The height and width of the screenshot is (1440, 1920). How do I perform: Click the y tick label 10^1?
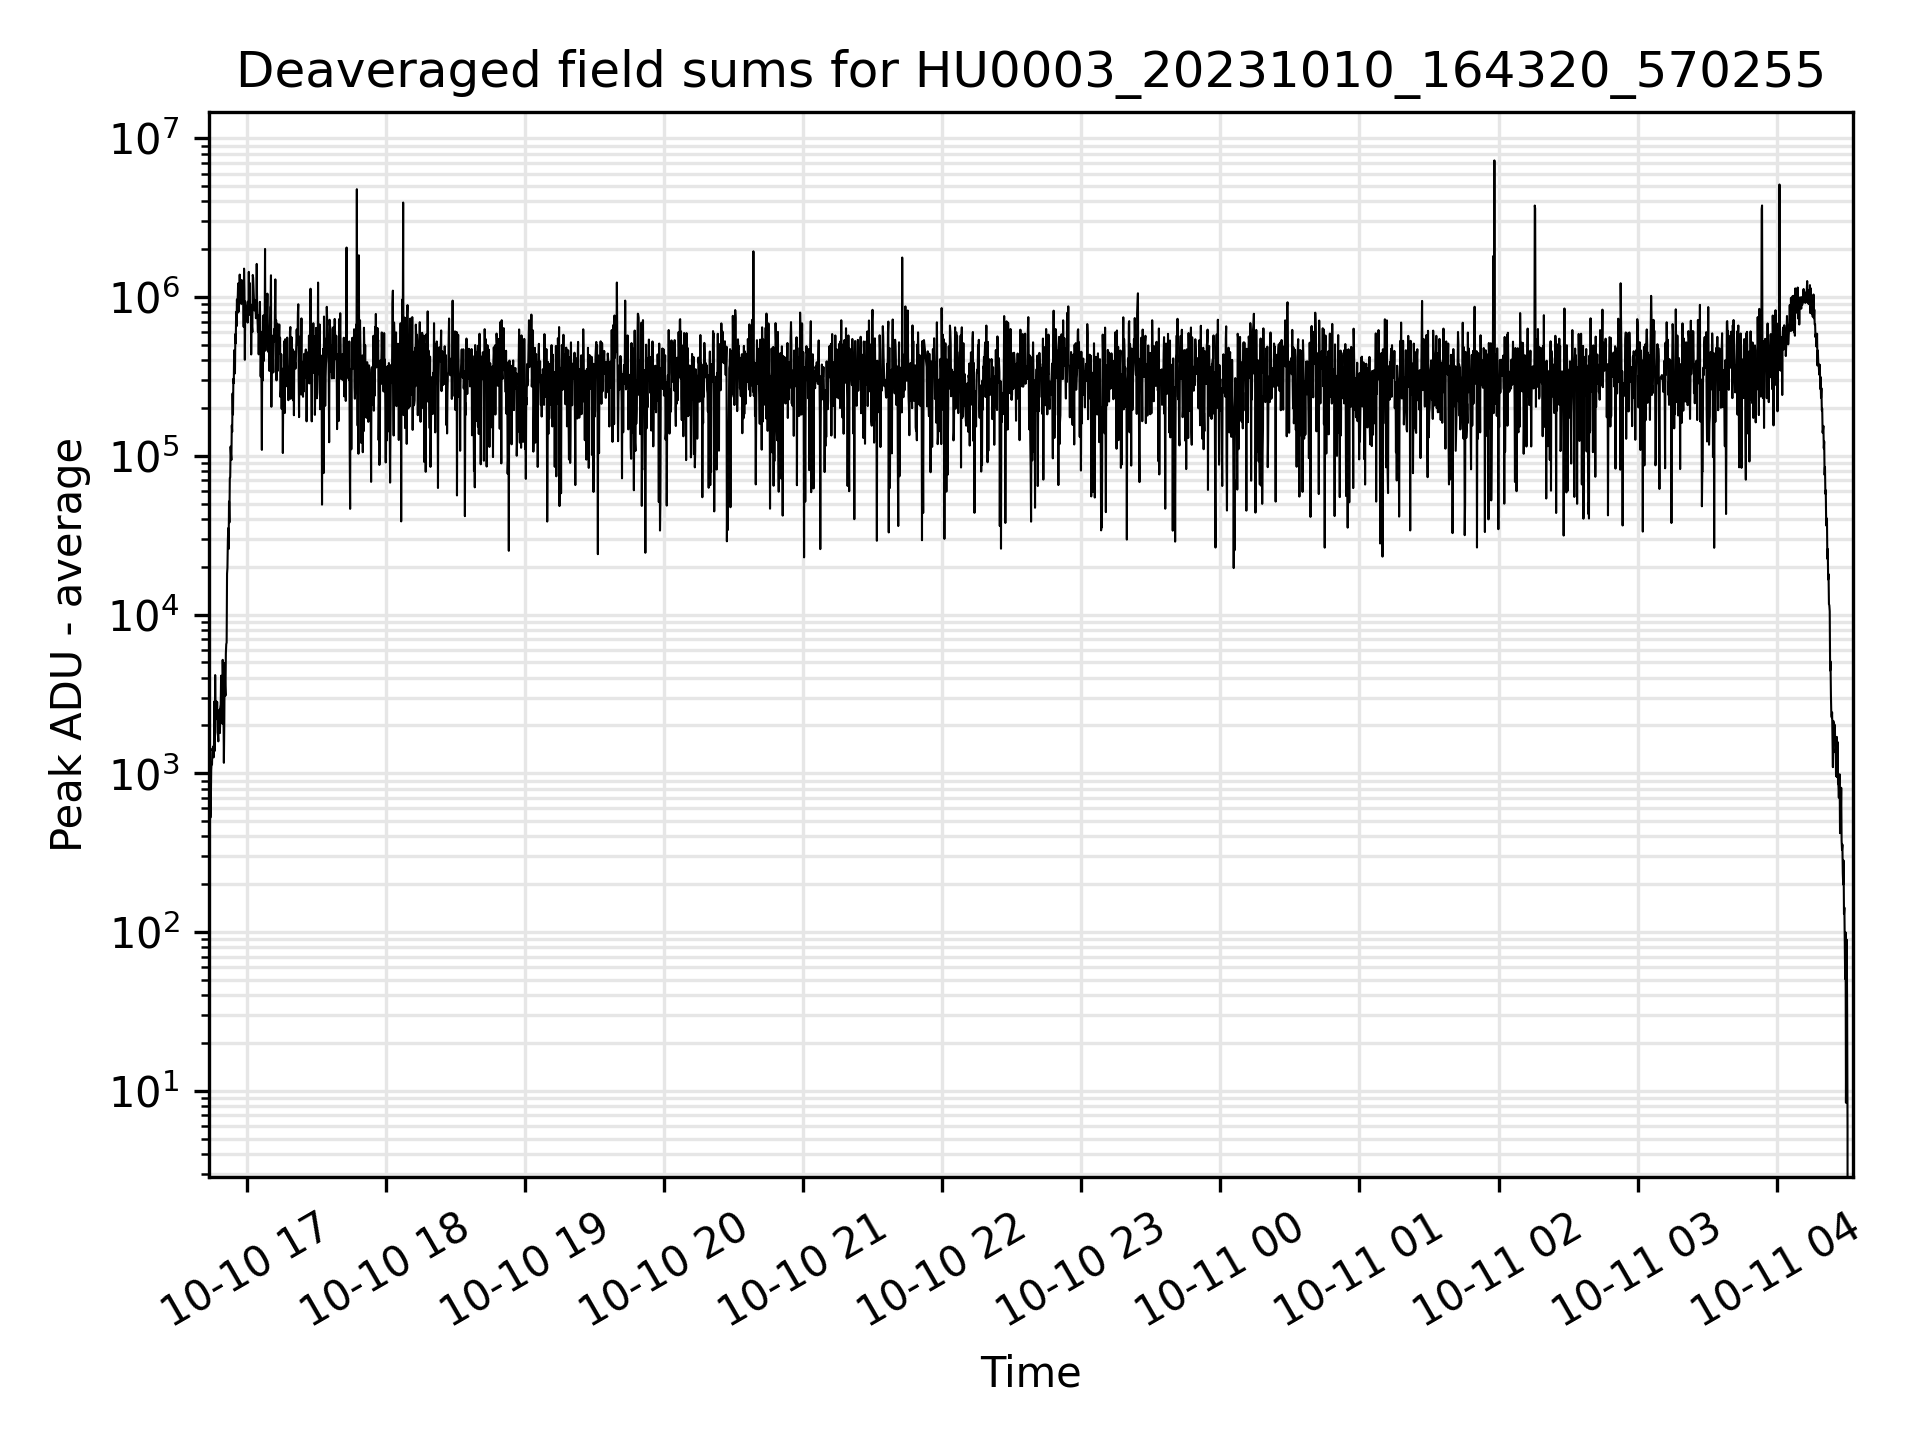(146, 1091)
